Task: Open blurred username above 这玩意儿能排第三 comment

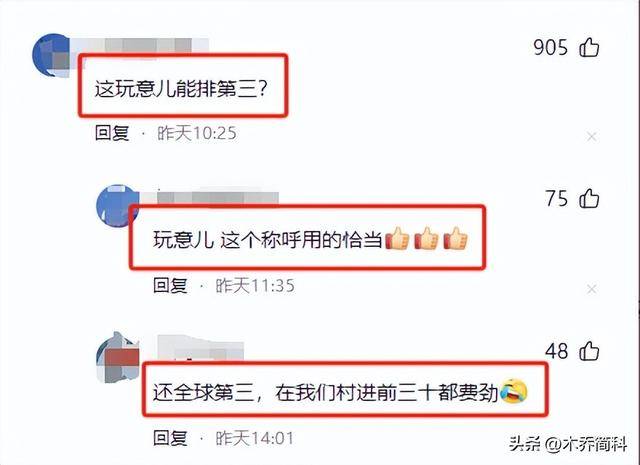Action: (139, 45)
